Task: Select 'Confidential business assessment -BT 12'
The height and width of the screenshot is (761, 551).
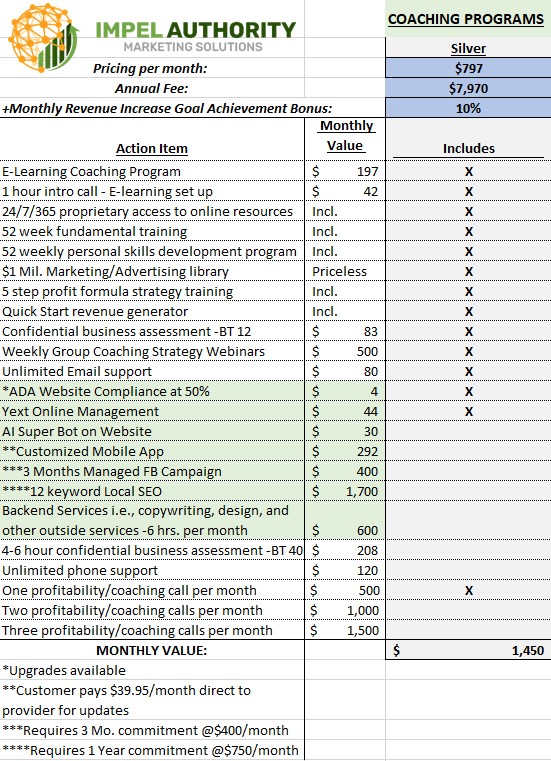Action: [x=126, y=331]
